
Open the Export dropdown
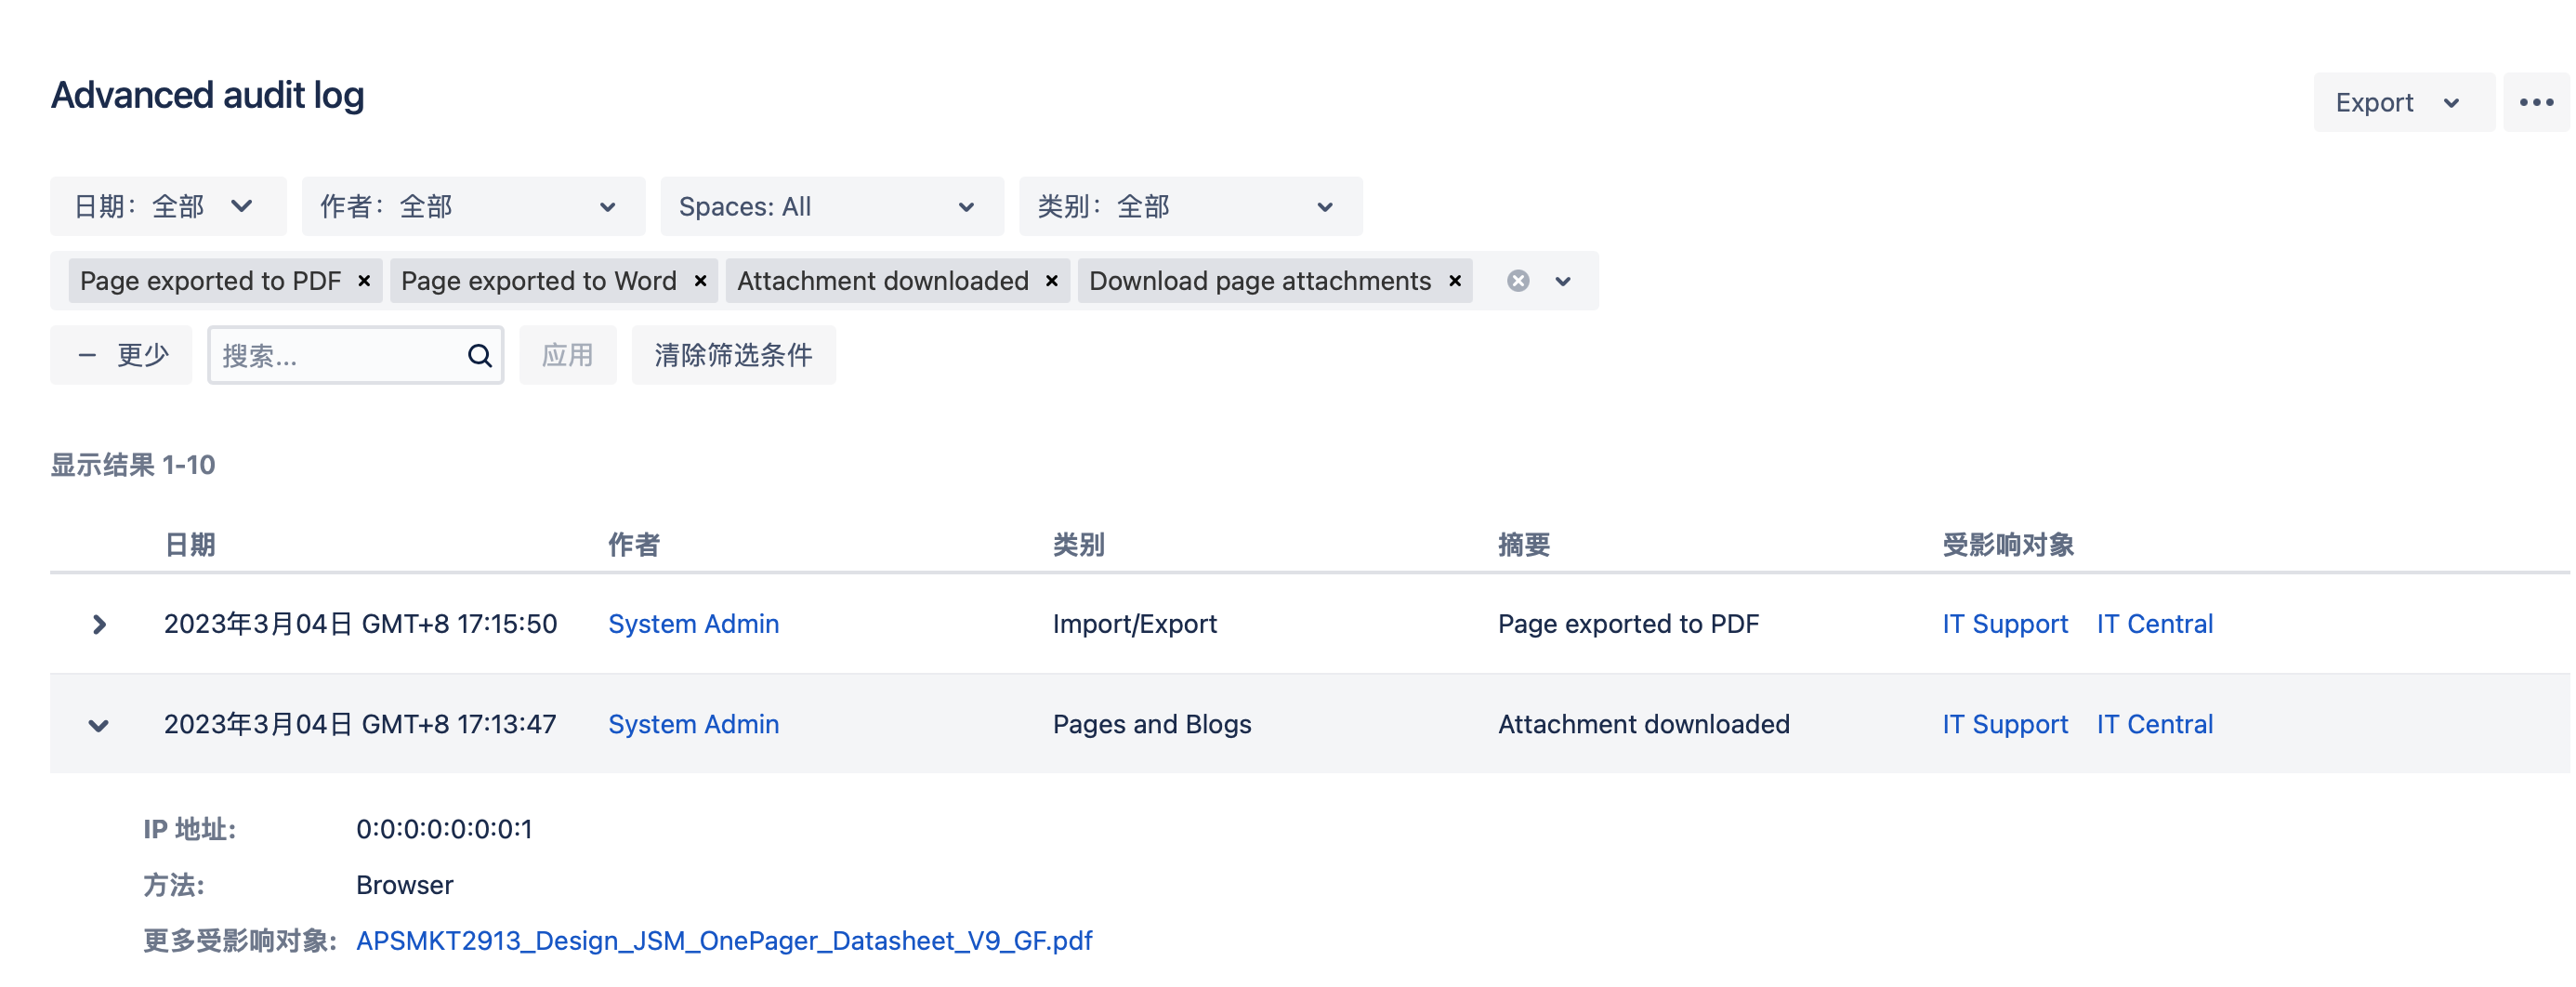coord(2397,102)
